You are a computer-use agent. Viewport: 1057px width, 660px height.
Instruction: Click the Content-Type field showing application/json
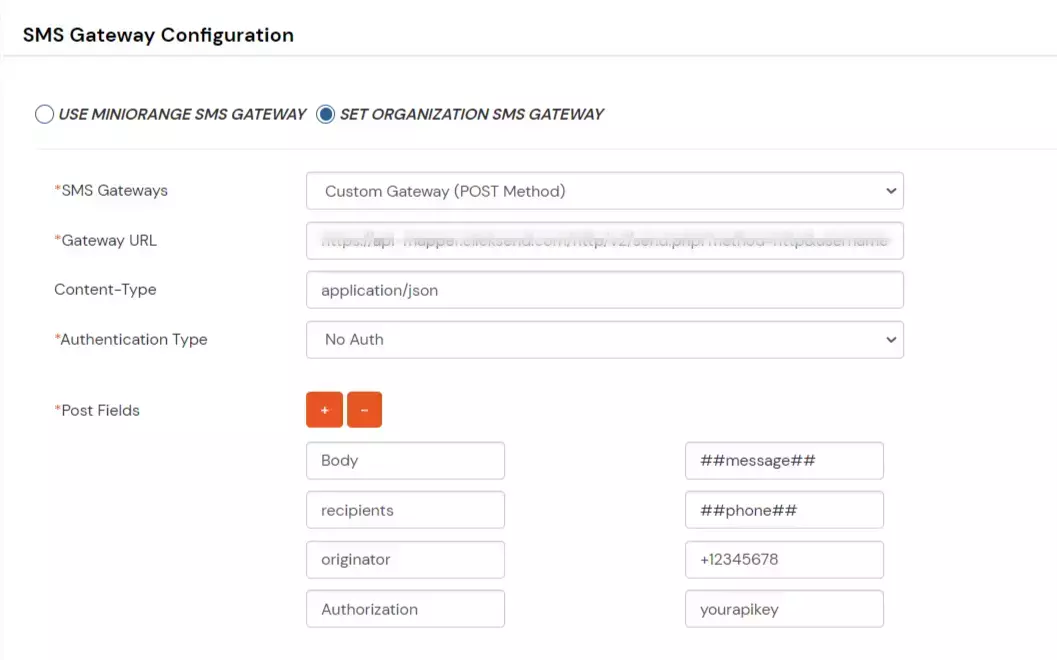click(x=604, y=289)
